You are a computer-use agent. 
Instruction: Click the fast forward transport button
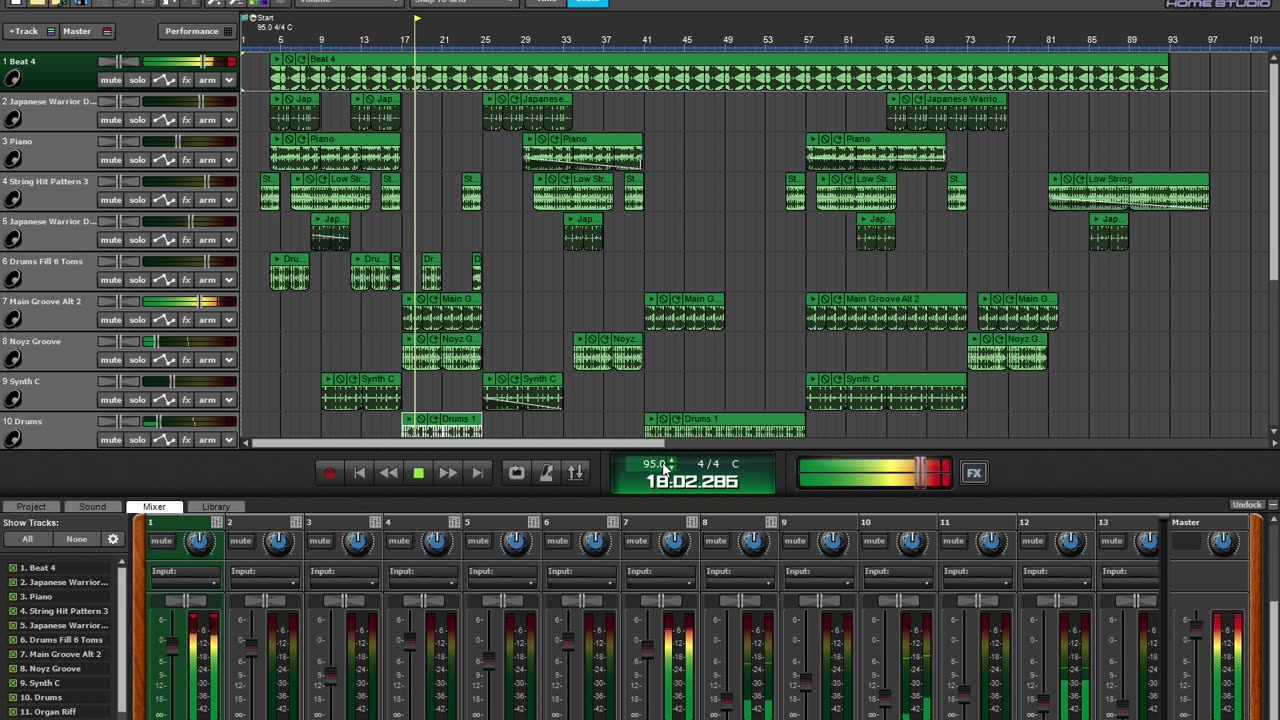(x=448, y=473)
